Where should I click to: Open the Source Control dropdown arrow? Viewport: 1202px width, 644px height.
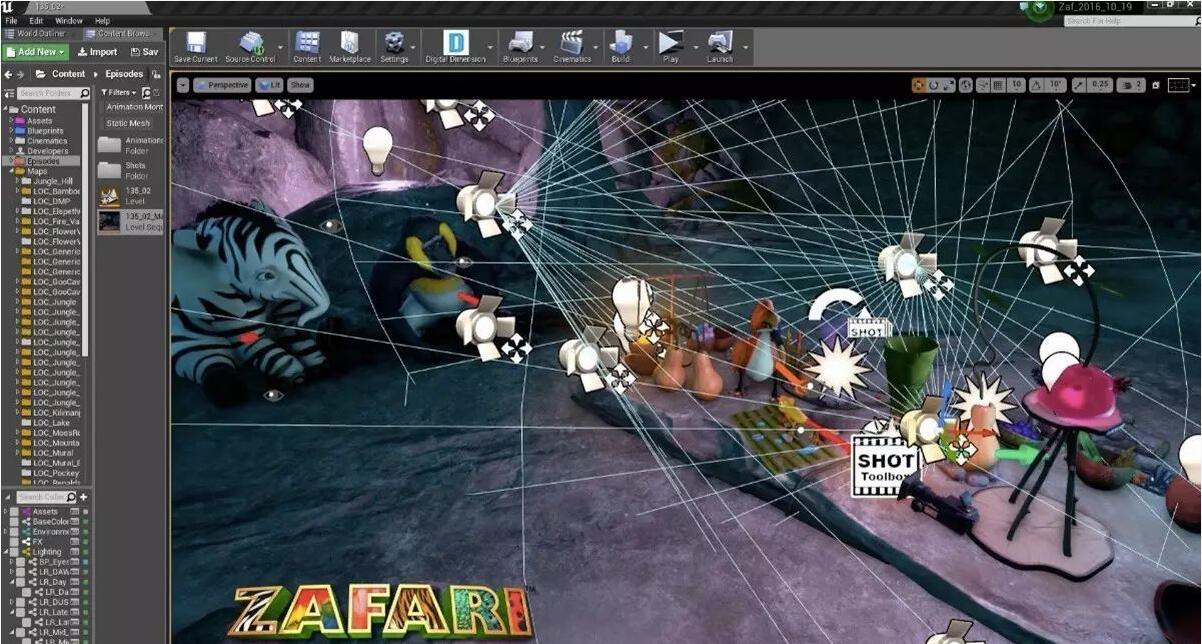pyautogui.click(x=280, y=46)
